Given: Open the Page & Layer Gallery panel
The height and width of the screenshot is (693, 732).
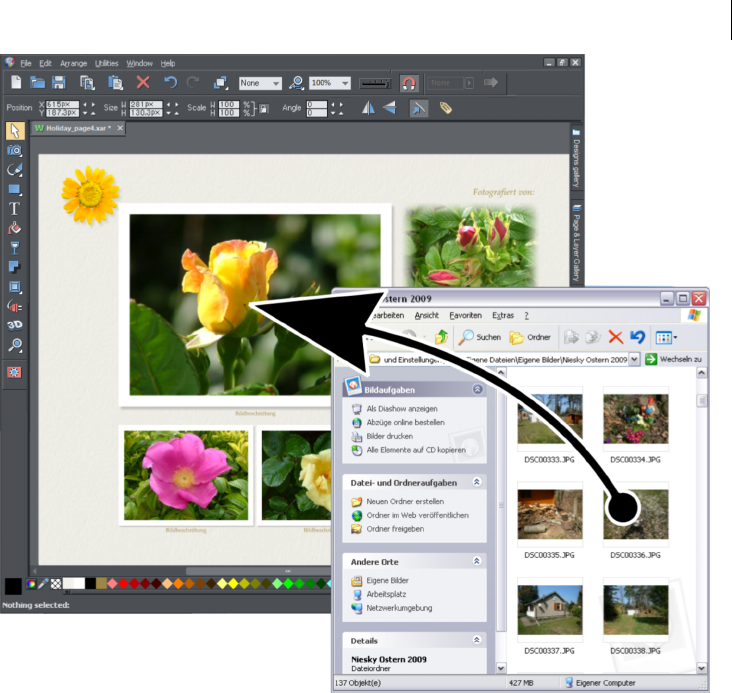Looking at the screenshot, I should point(576,243).
